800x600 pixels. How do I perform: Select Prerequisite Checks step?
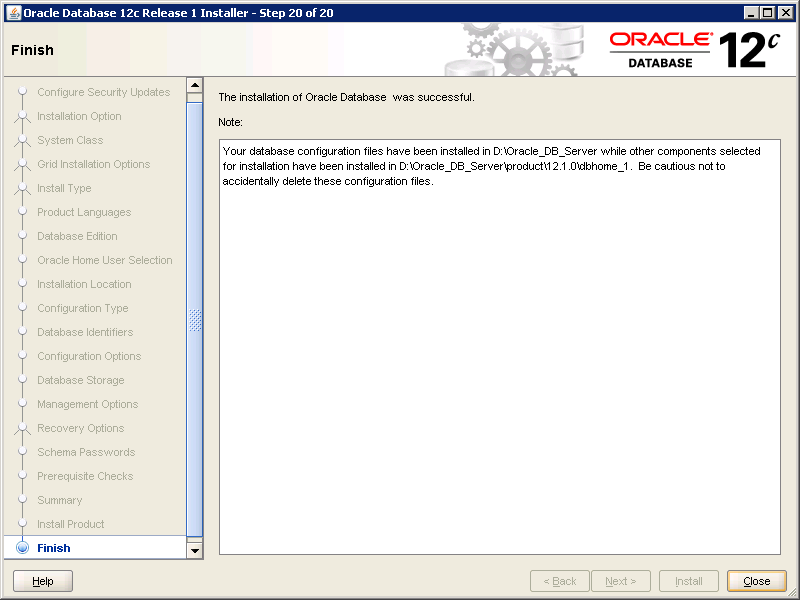85,476
